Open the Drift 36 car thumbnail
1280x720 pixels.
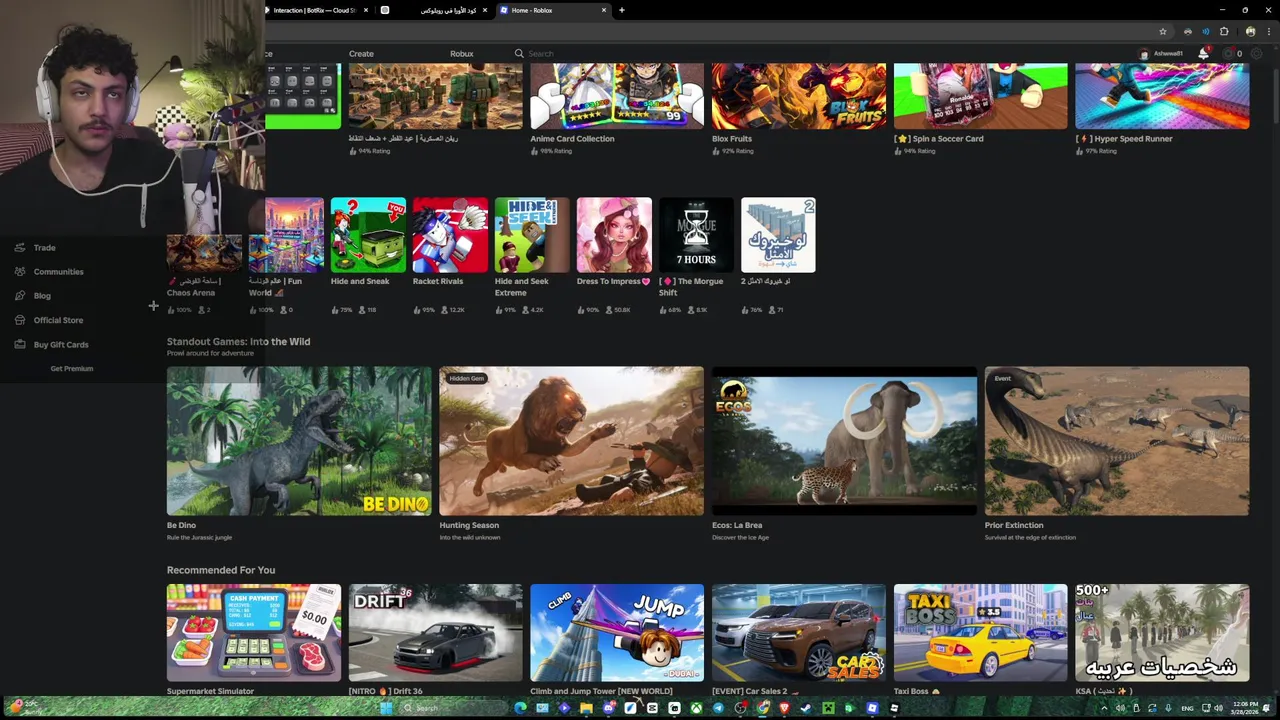435,633
